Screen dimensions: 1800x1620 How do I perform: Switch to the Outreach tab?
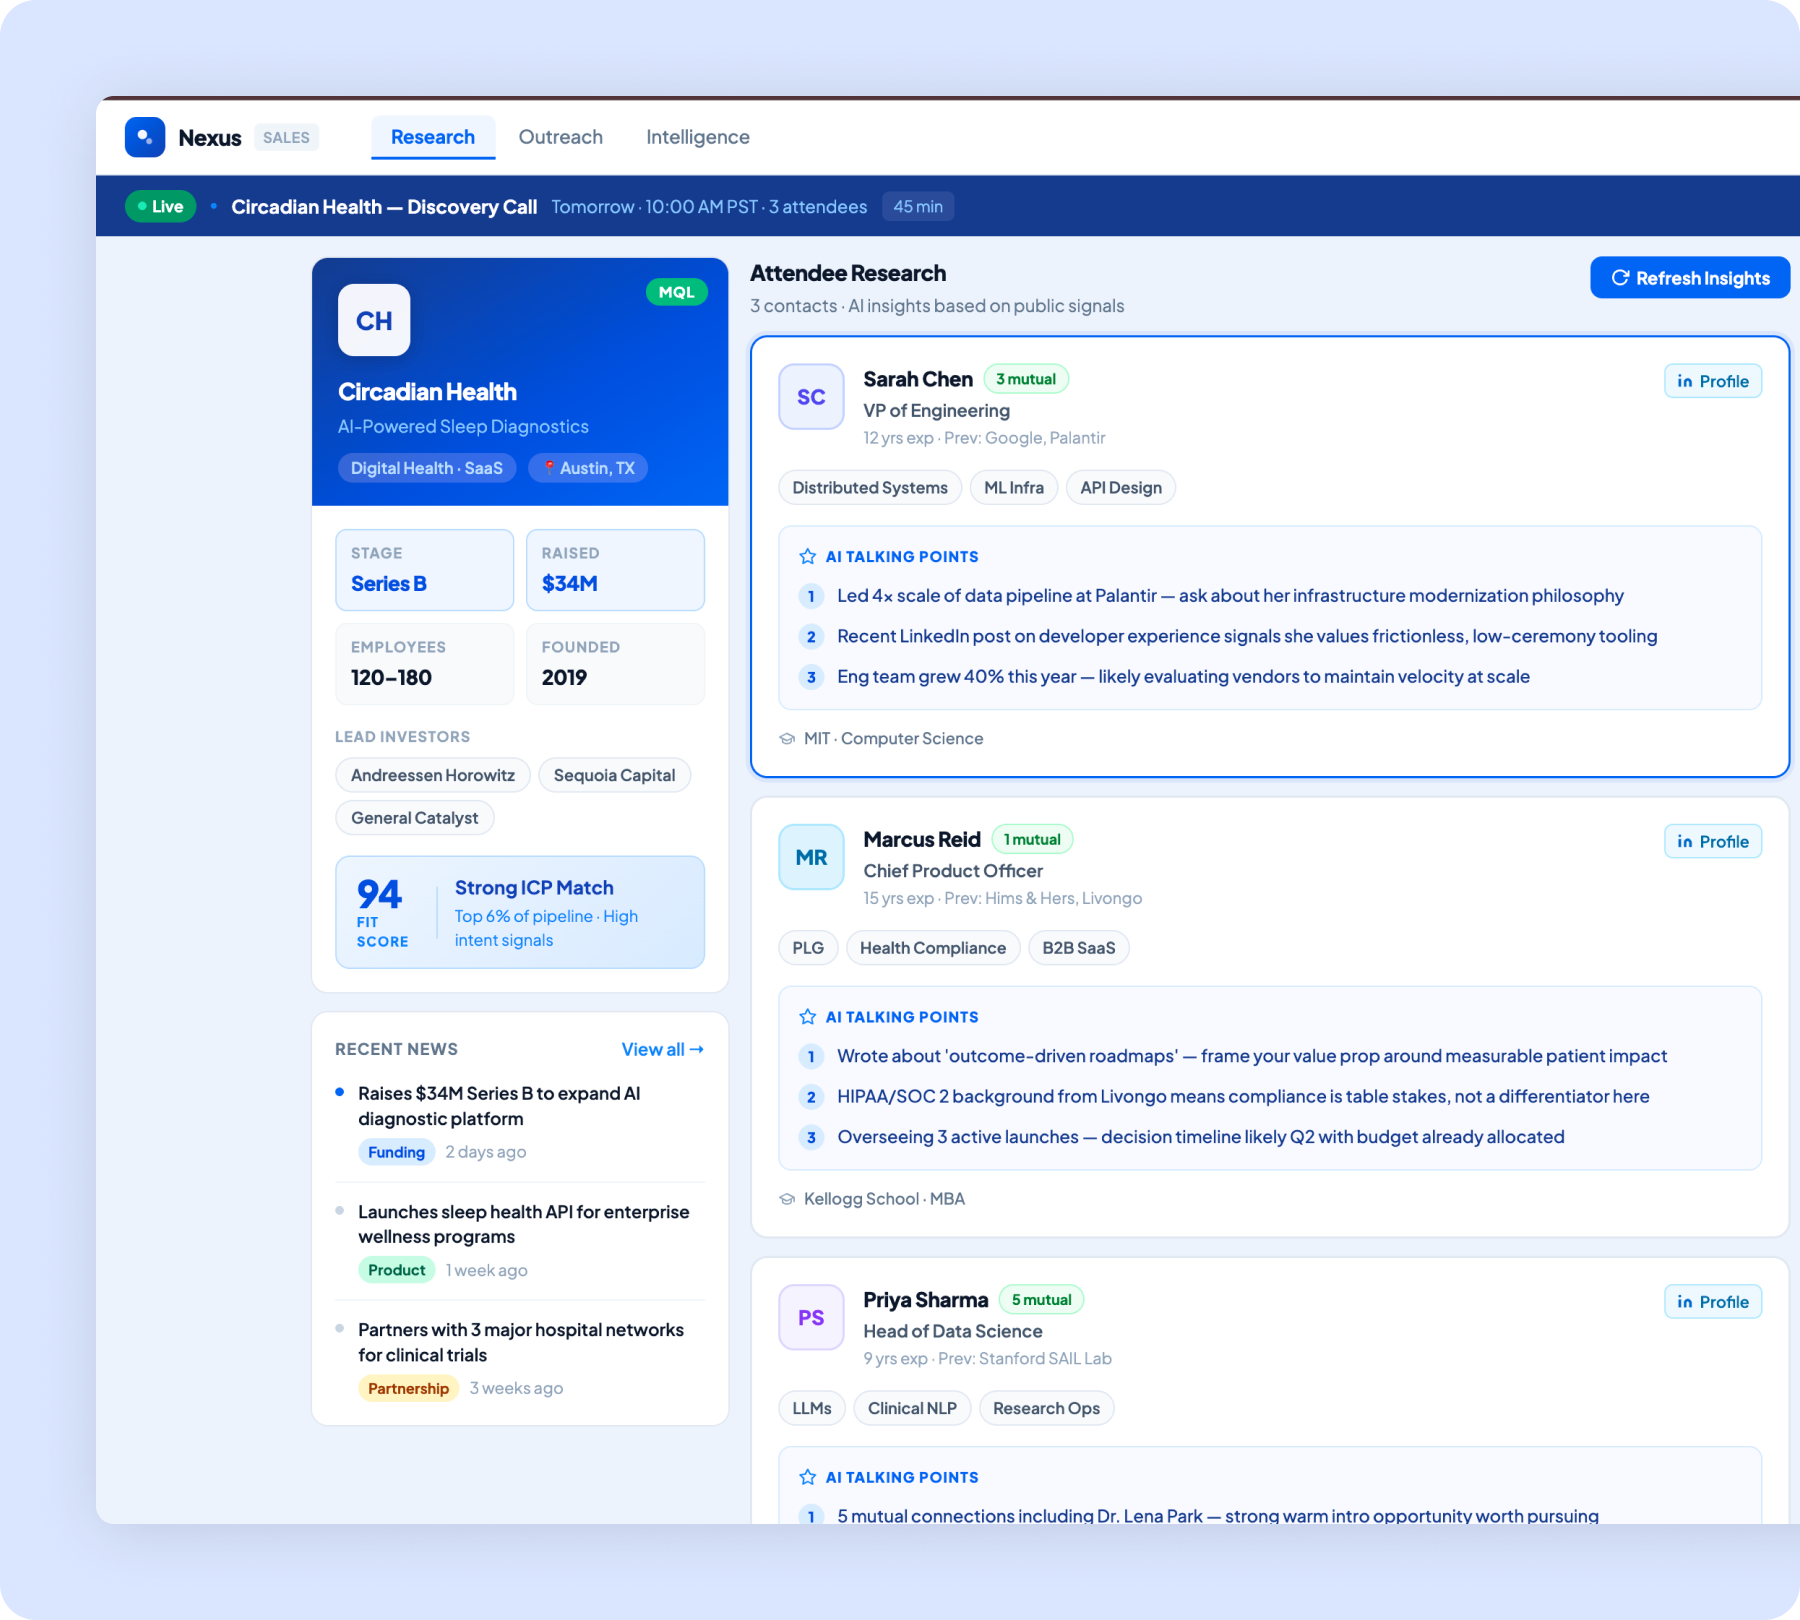click(560, 137)
